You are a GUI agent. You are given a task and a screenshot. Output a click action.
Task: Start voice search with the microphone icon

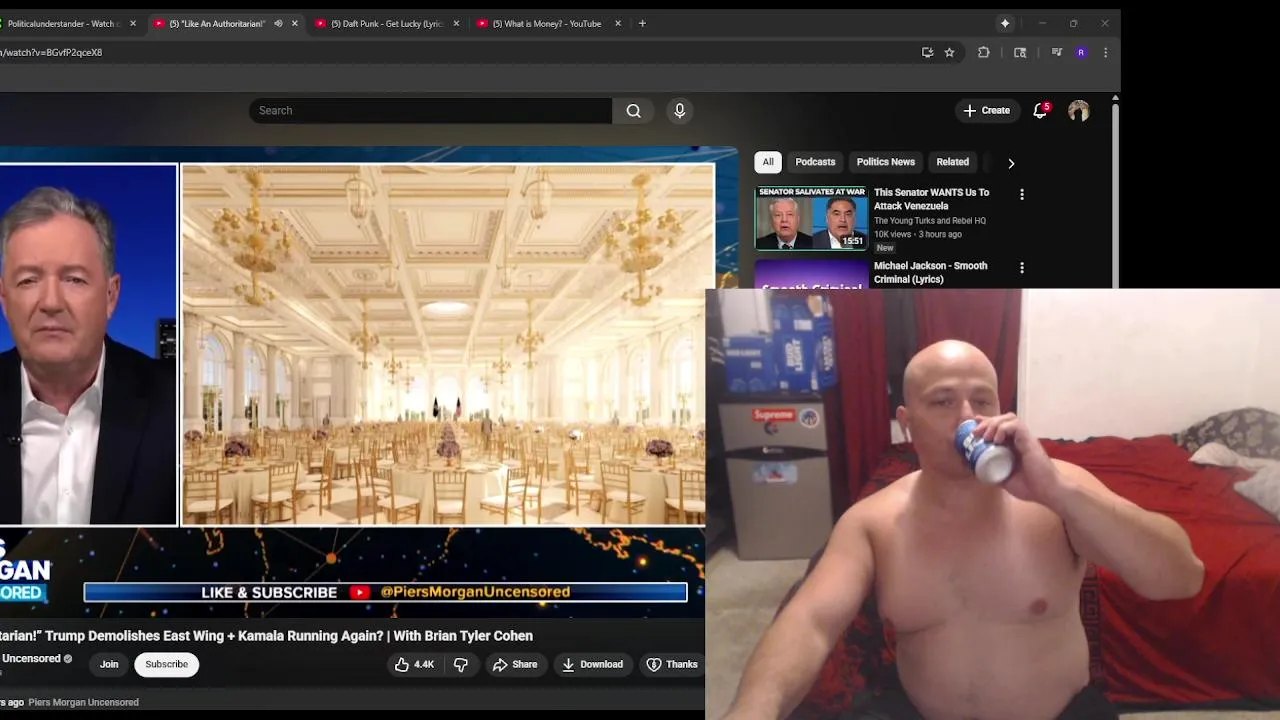click(680, 111)
